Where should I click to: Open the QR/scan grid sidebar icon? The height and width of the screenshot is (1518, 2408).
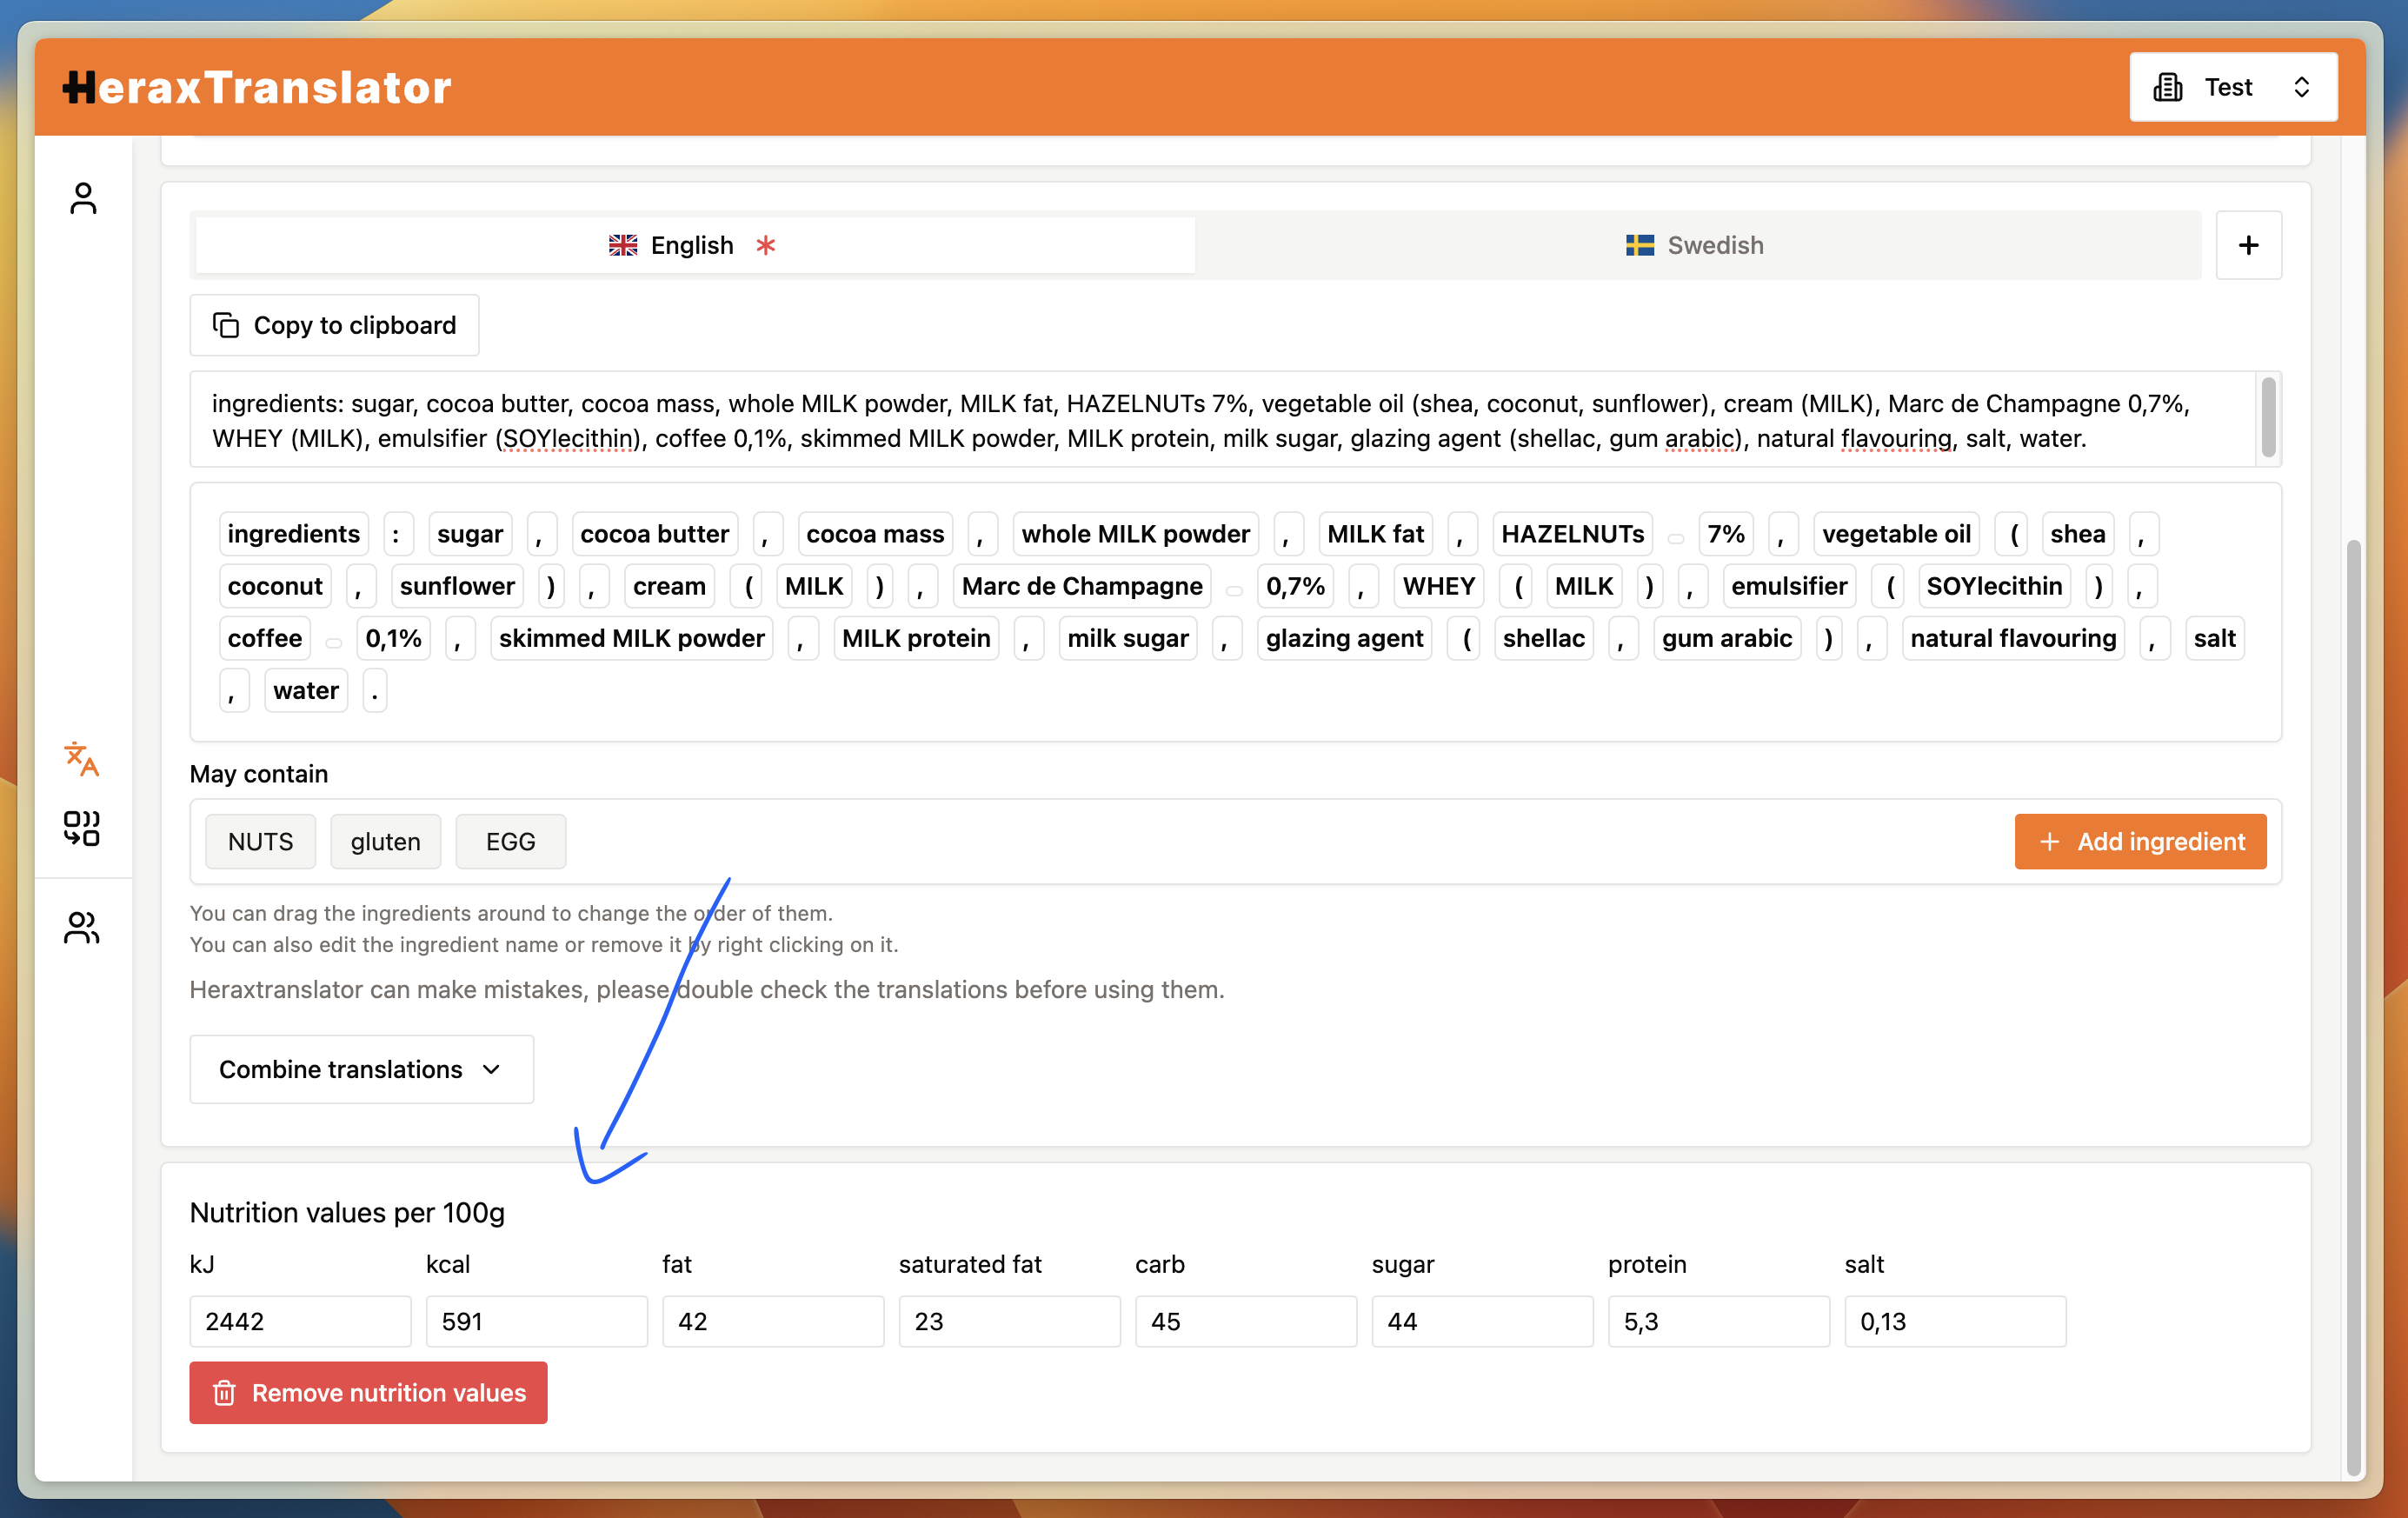pyautogui.click(x=82, y=828)
